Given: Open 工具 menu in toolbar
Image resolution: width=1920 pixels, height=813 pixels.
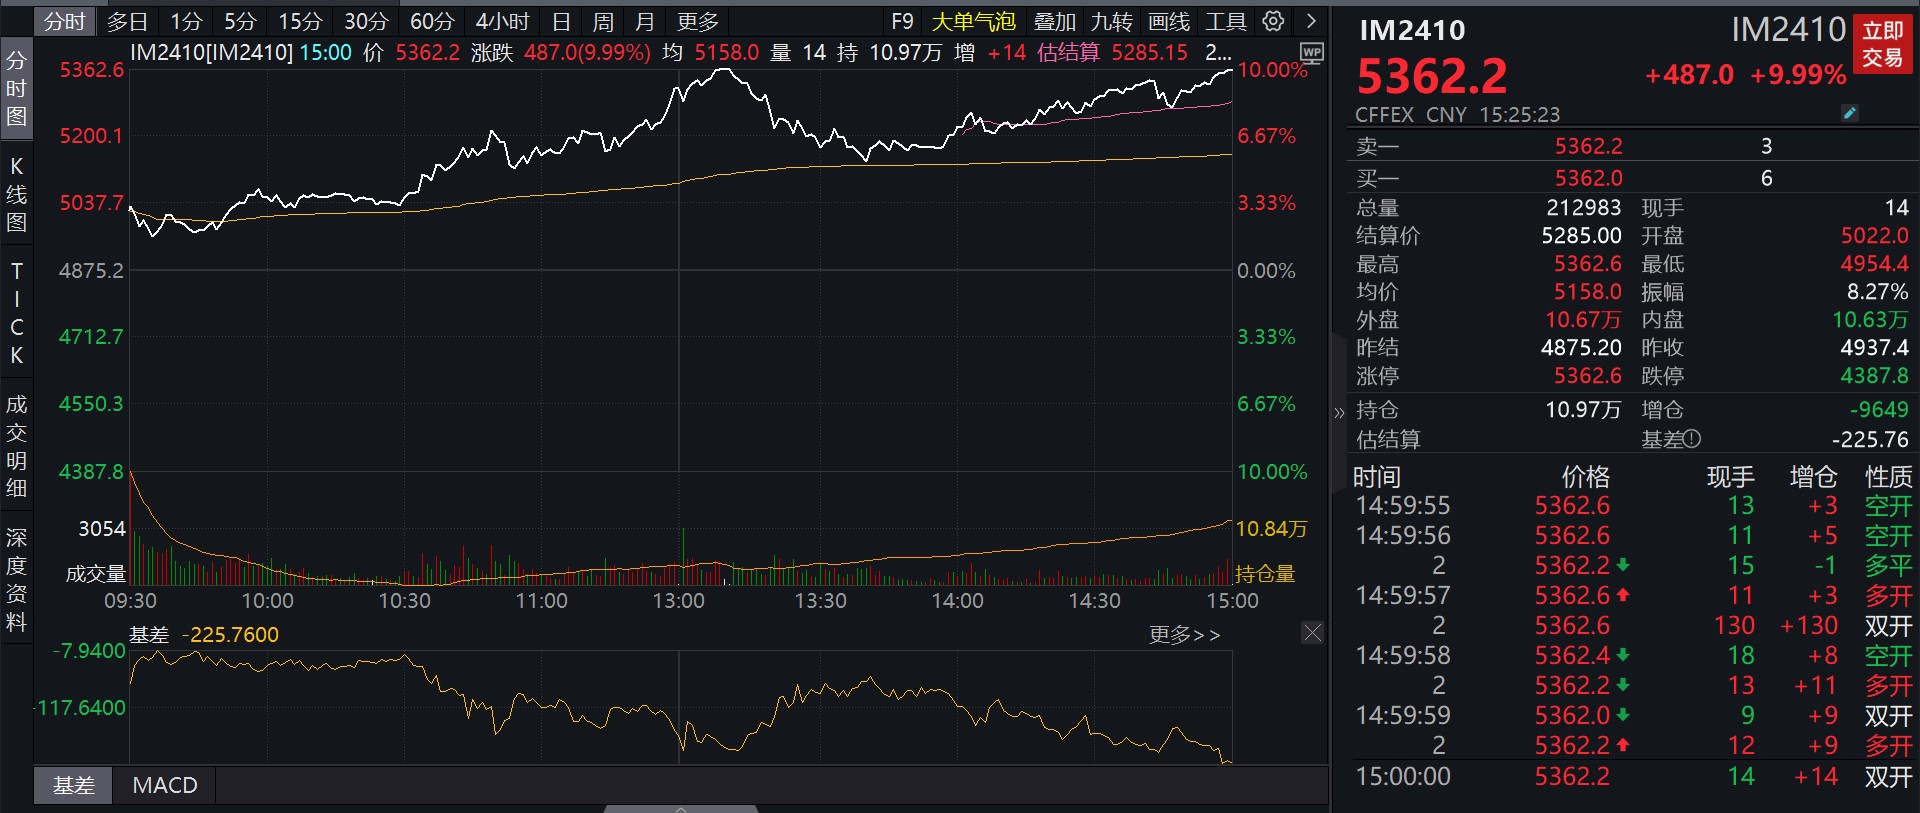Looking at the screenshot, I should pos(1225,22).
